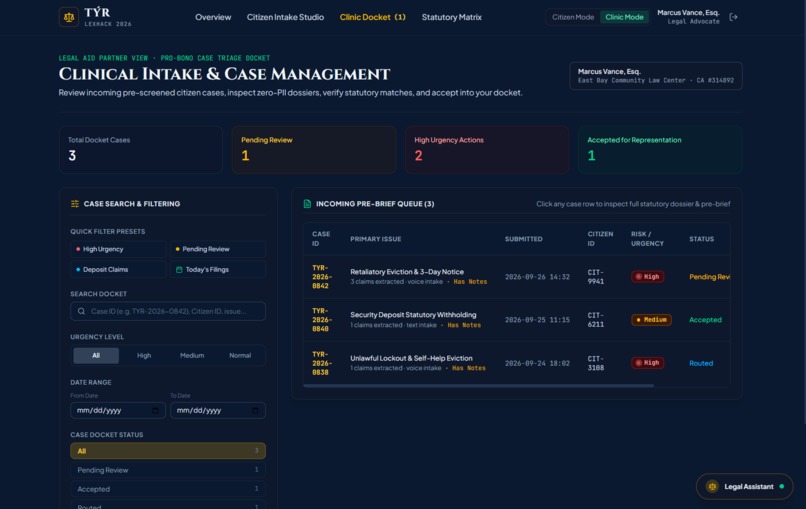The width and height of the screenshot is (806, 509).
Task: Click the Primary Issue column header
Action: (x=376, y=239)
